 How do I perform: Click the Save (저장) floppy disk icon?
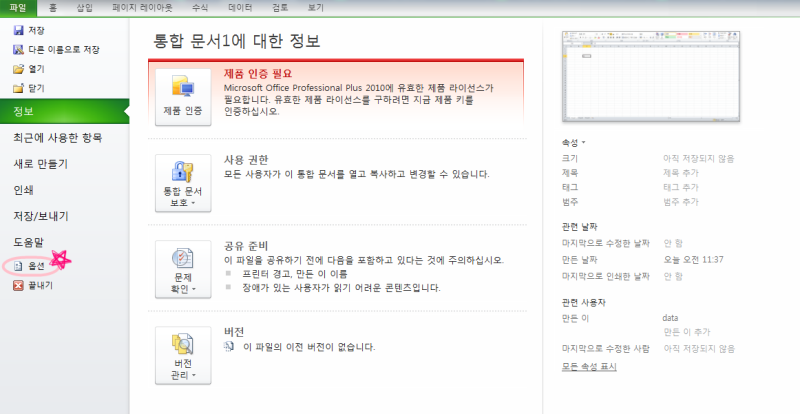pyautogui.click(x=18, y=31)
